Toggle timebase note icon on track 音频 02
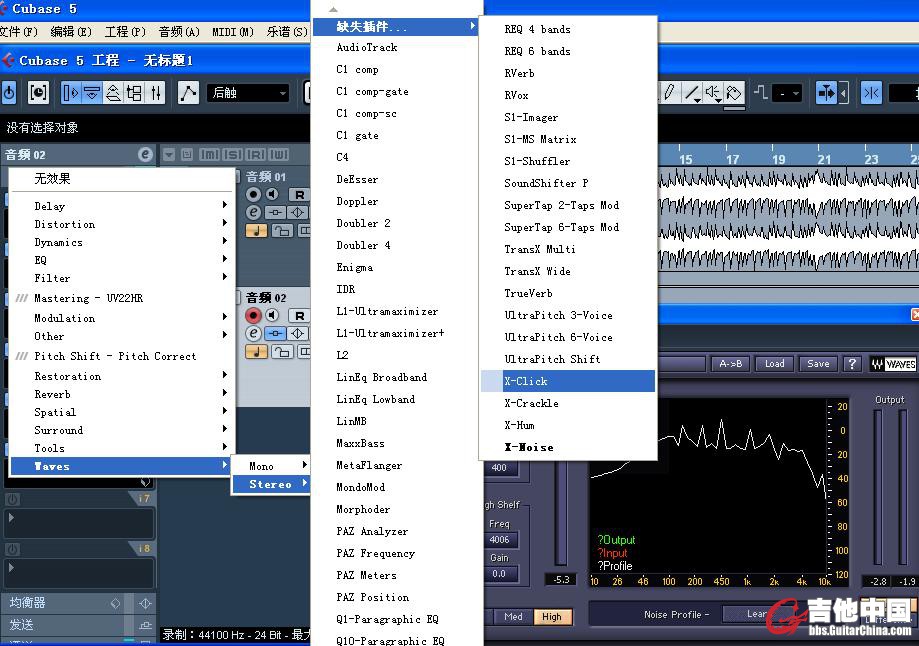Screen dimensions: 919x646 [x=256, y=352]
